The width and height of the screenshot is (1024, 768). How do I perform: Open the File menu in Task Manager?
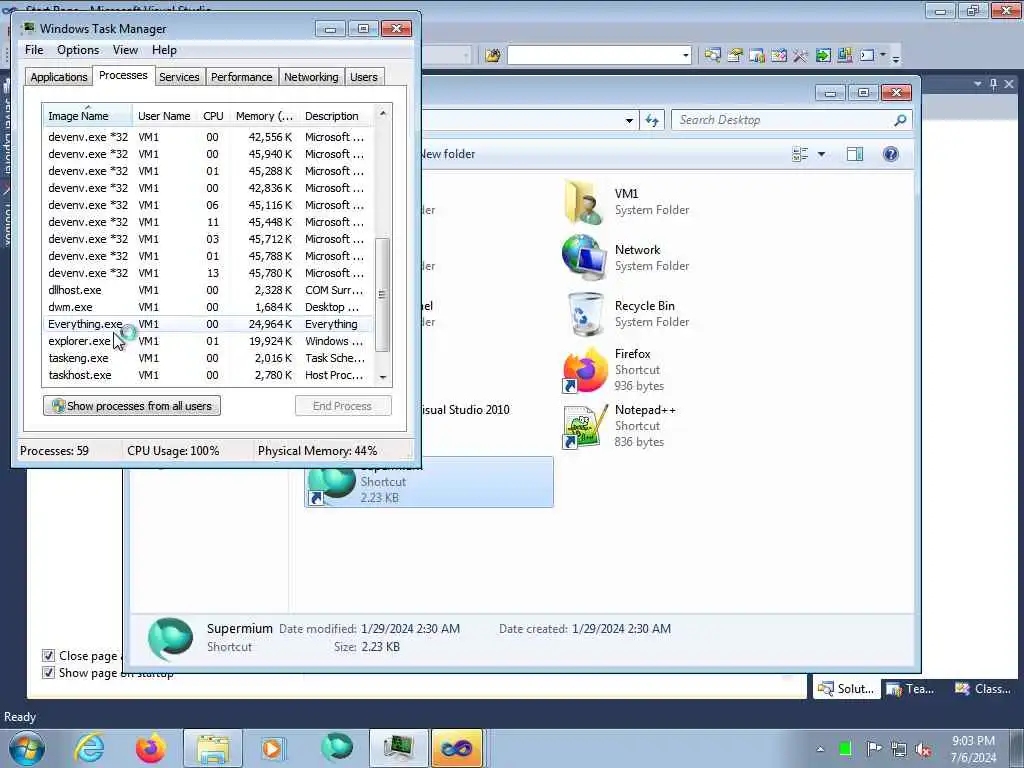click(x=34, y=50)
